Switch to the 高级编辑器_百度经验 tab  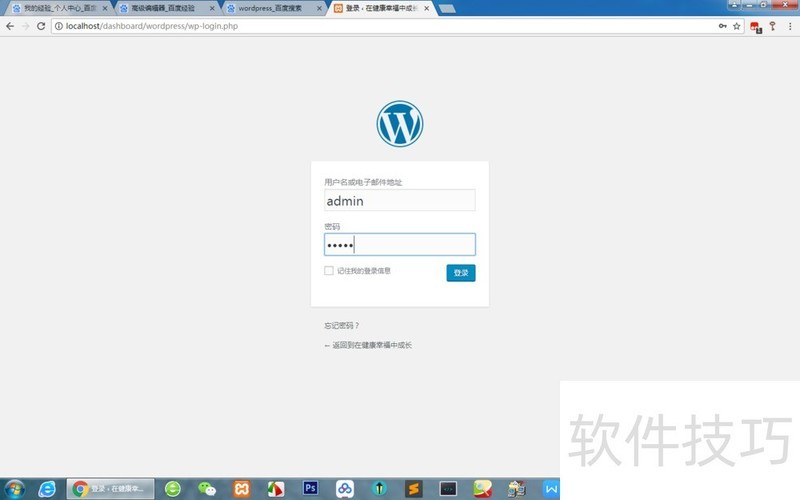tap(168, 8)
